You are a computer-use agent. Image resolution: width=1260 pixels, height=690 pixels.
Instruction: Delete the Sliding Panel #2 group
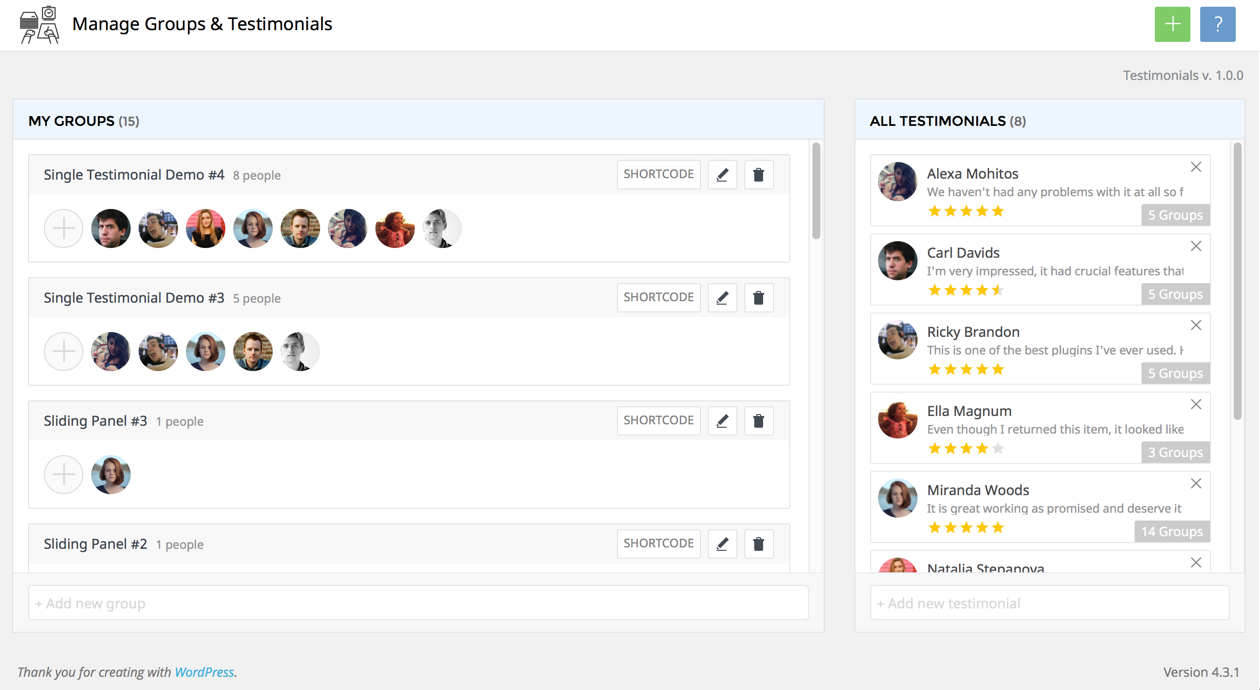758,544
